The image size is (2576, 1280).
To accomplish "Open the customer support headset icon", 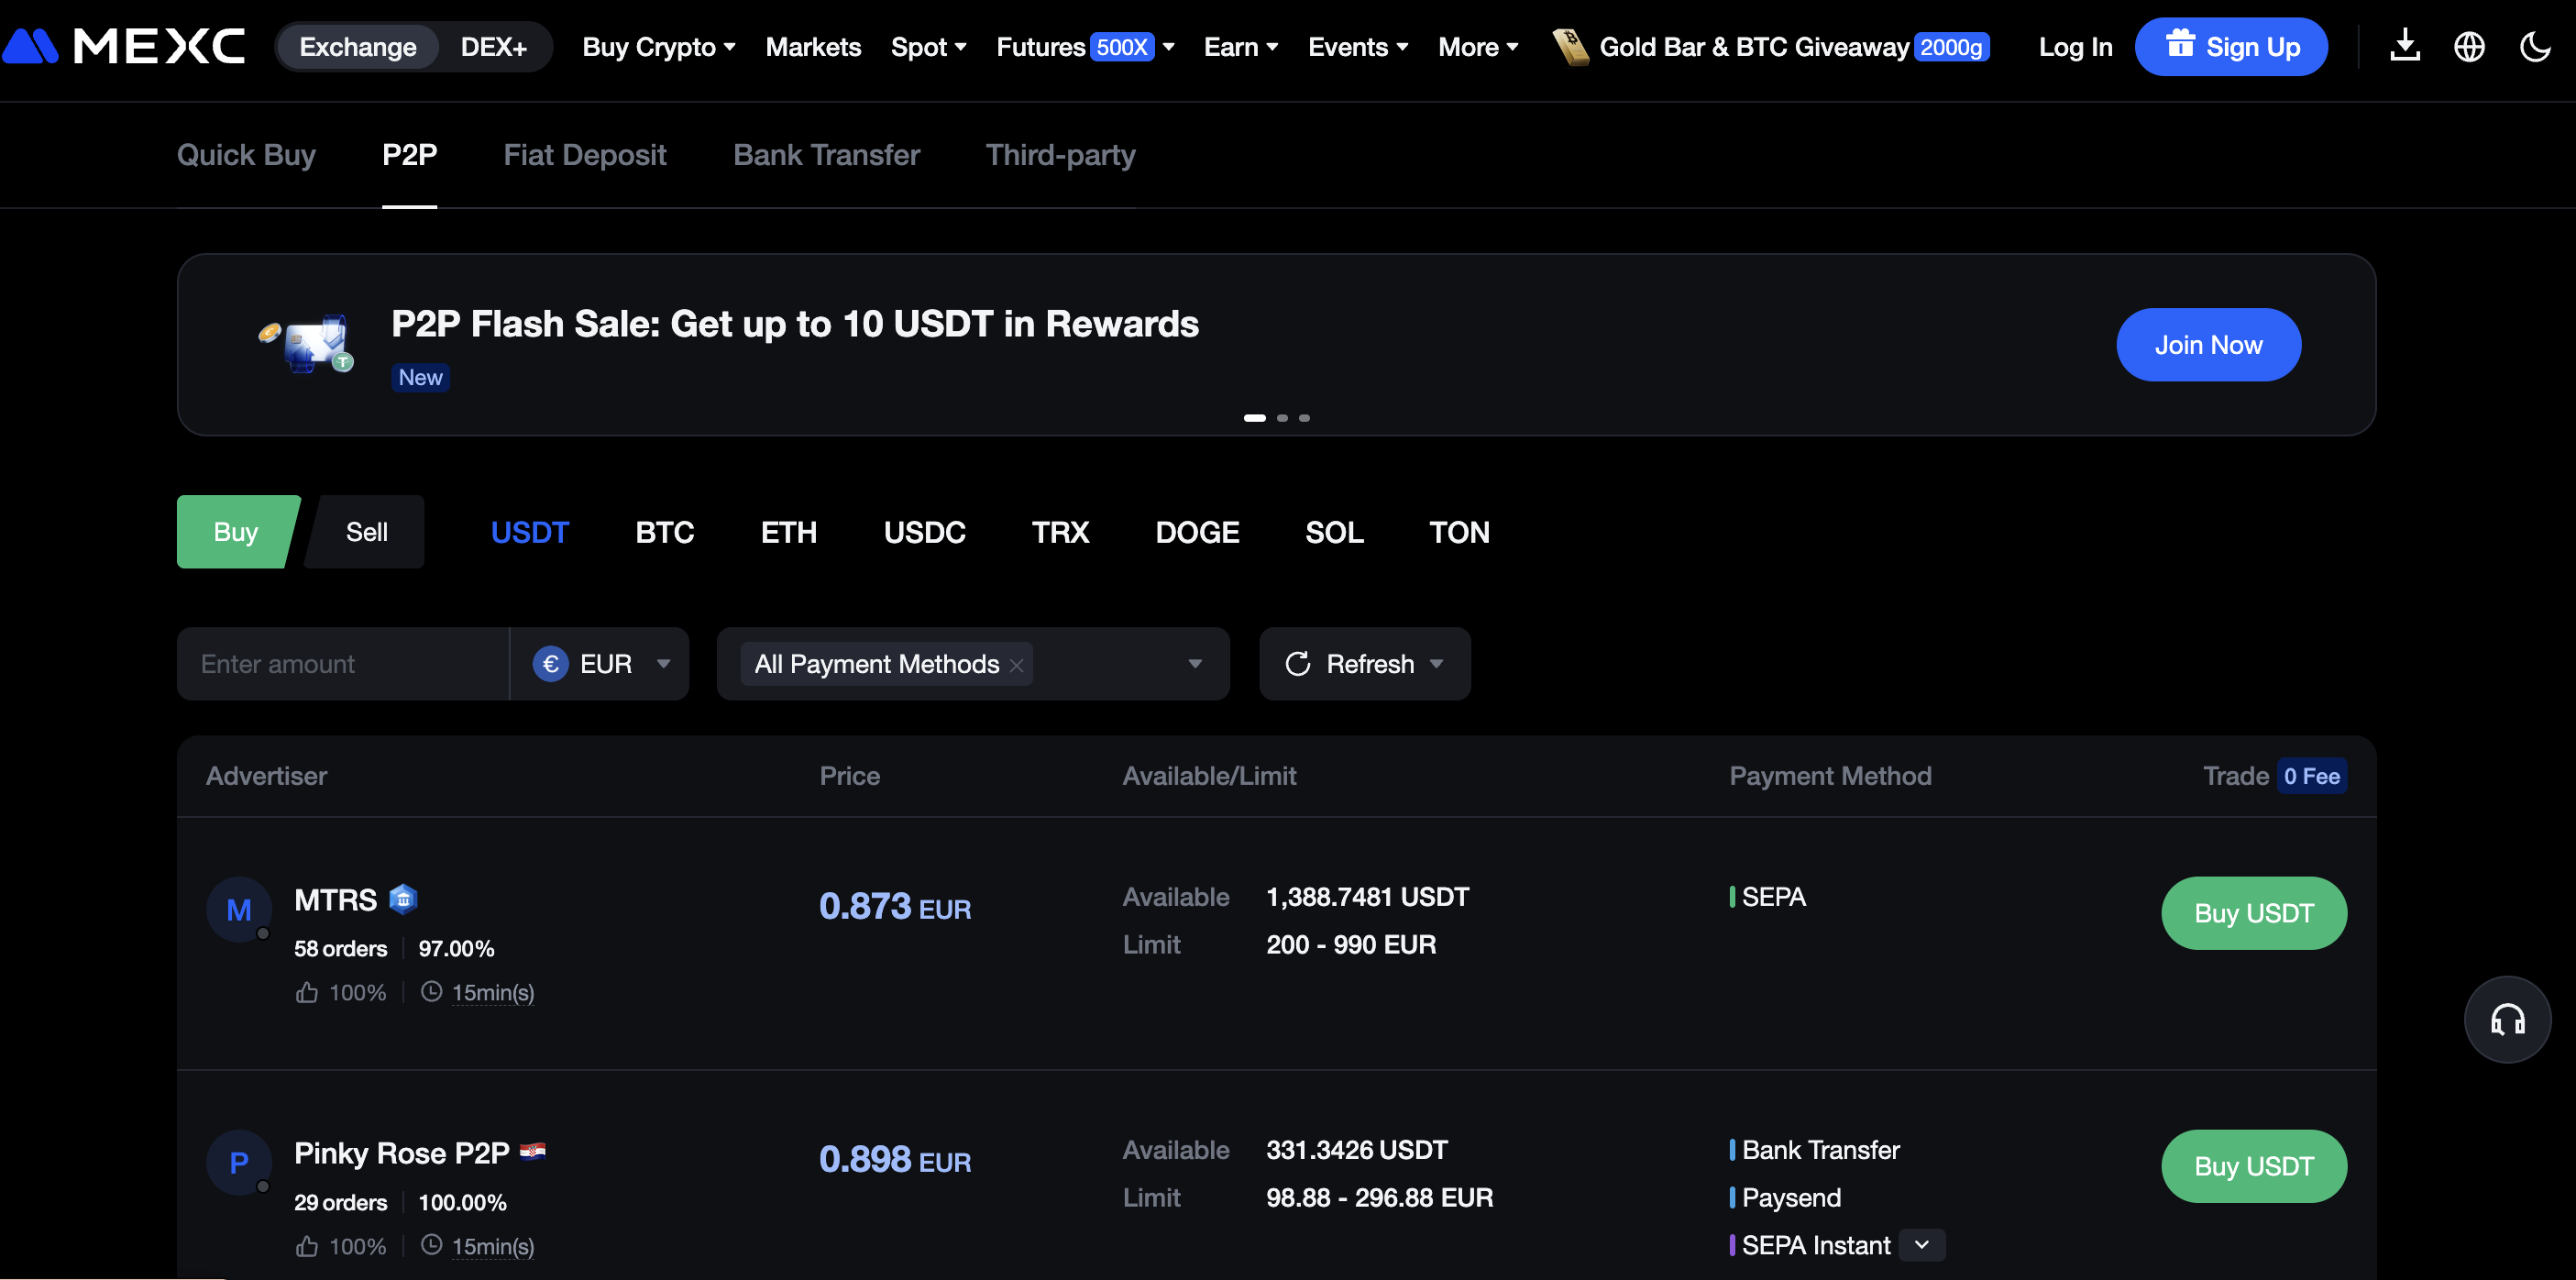I will 2507,1020.
